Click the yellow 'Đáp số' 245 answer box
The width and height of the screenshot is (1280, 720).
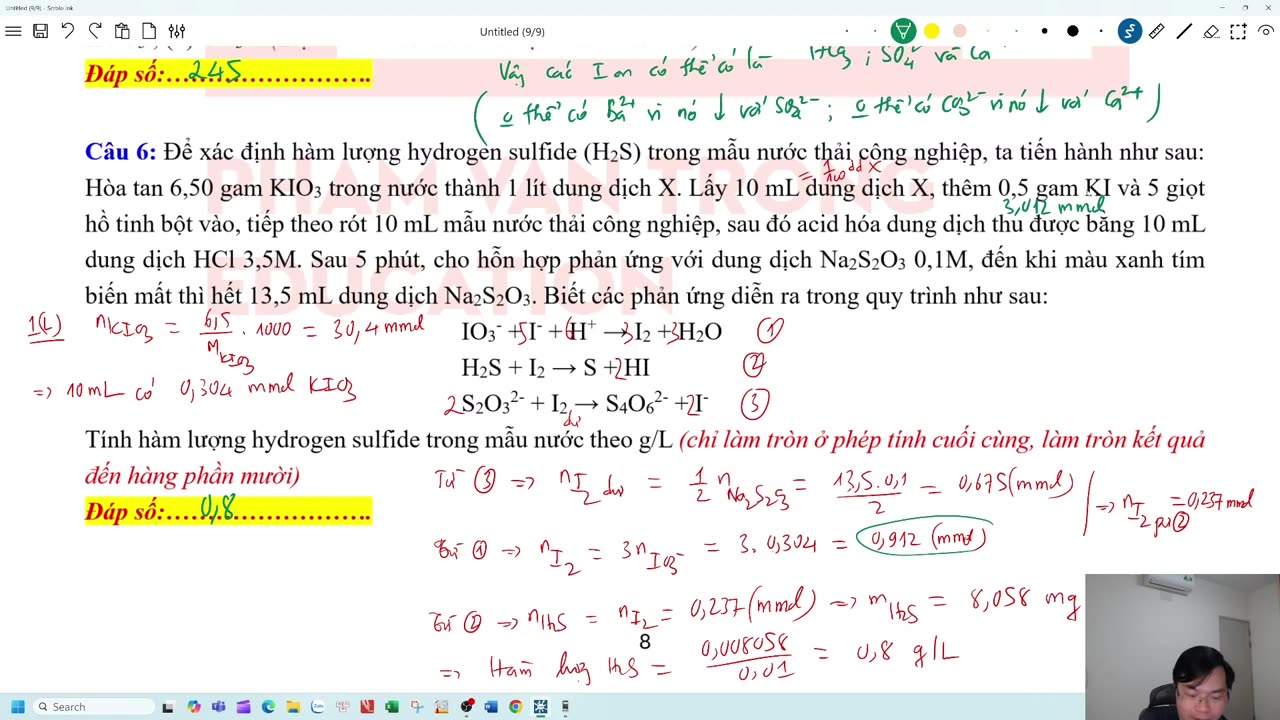click(228, 72)
